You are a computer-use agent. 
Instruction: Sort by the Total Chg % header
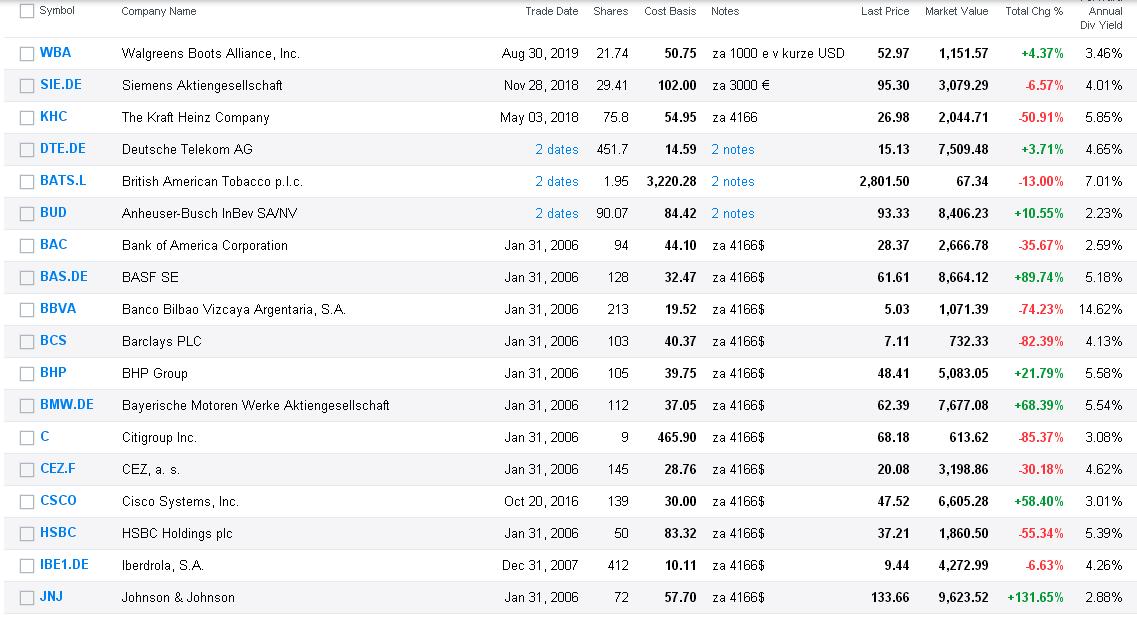[1034, 11]
